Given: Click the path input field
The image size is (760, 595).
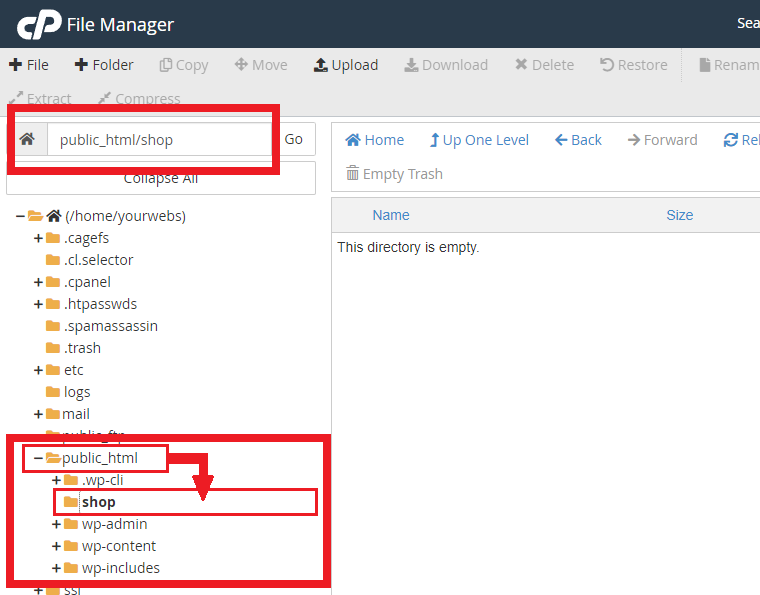Looking at the screenshot, I should click(x=160, y=140).
